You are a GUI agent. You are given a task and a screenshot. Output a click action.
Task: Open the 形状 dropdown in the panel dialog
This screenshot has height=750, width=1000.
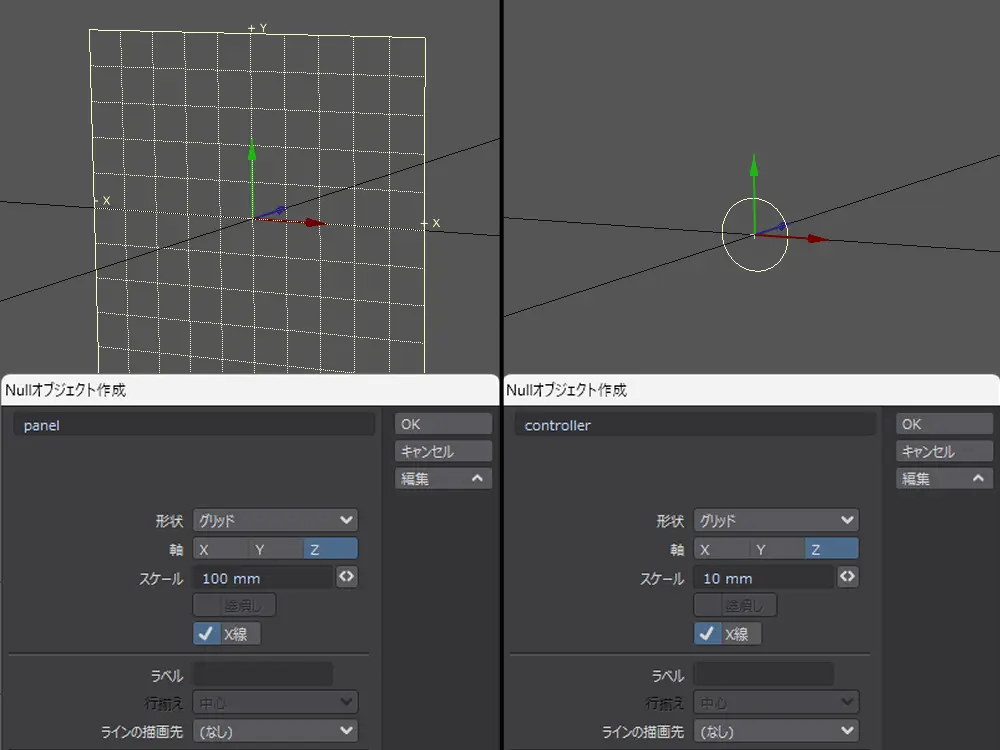tap(275, 520)
